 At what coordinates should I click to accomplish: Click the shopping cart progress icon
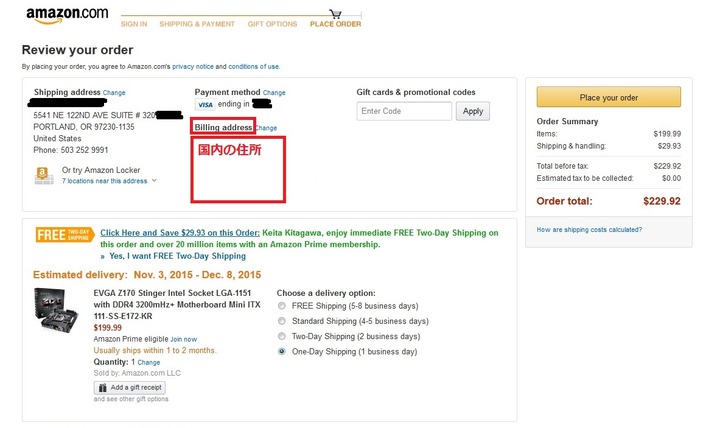335,14
